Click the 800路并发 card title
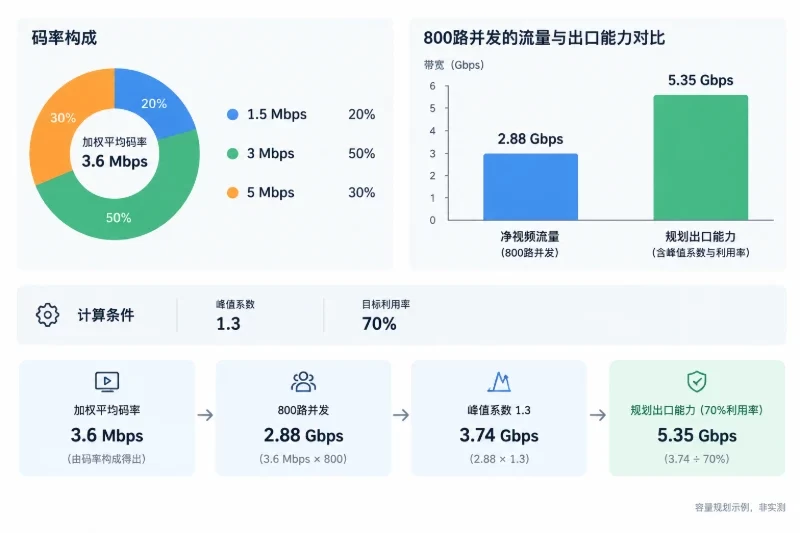800x533 pixels. pos(304,410)
